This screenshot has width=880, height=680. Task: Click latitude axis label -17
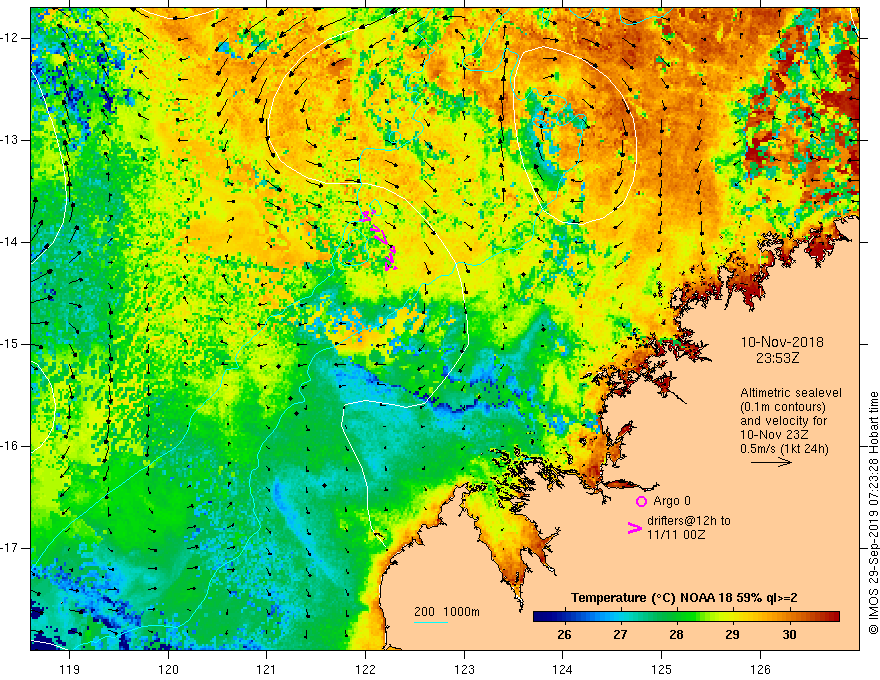pos(11,548)
